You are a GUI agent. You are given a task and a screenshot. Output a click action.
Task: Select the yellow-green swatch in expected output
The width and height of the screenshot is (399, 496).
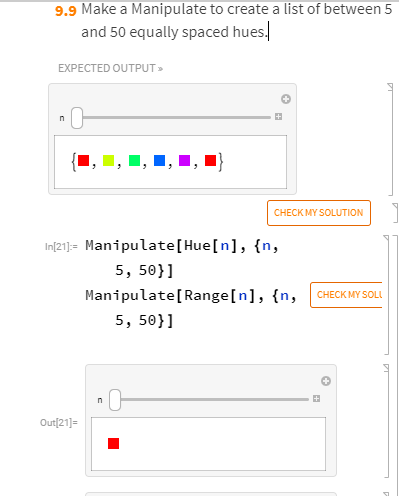(108, 160)
